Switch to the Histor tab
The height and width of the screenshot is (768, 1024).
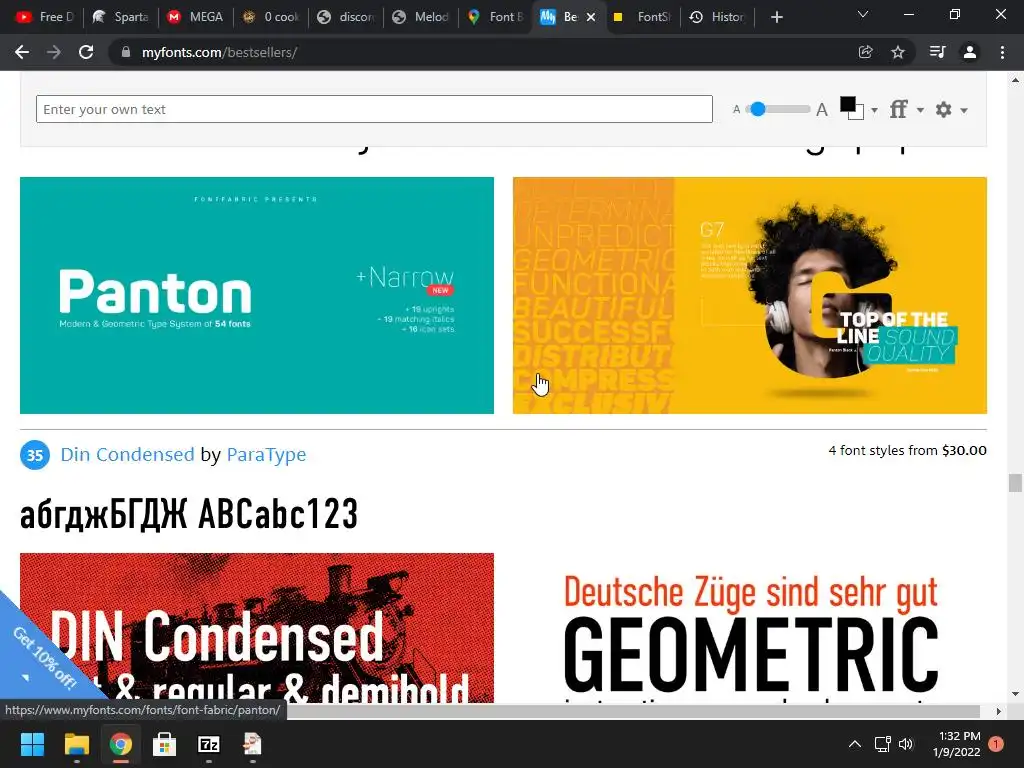[718, 17]
